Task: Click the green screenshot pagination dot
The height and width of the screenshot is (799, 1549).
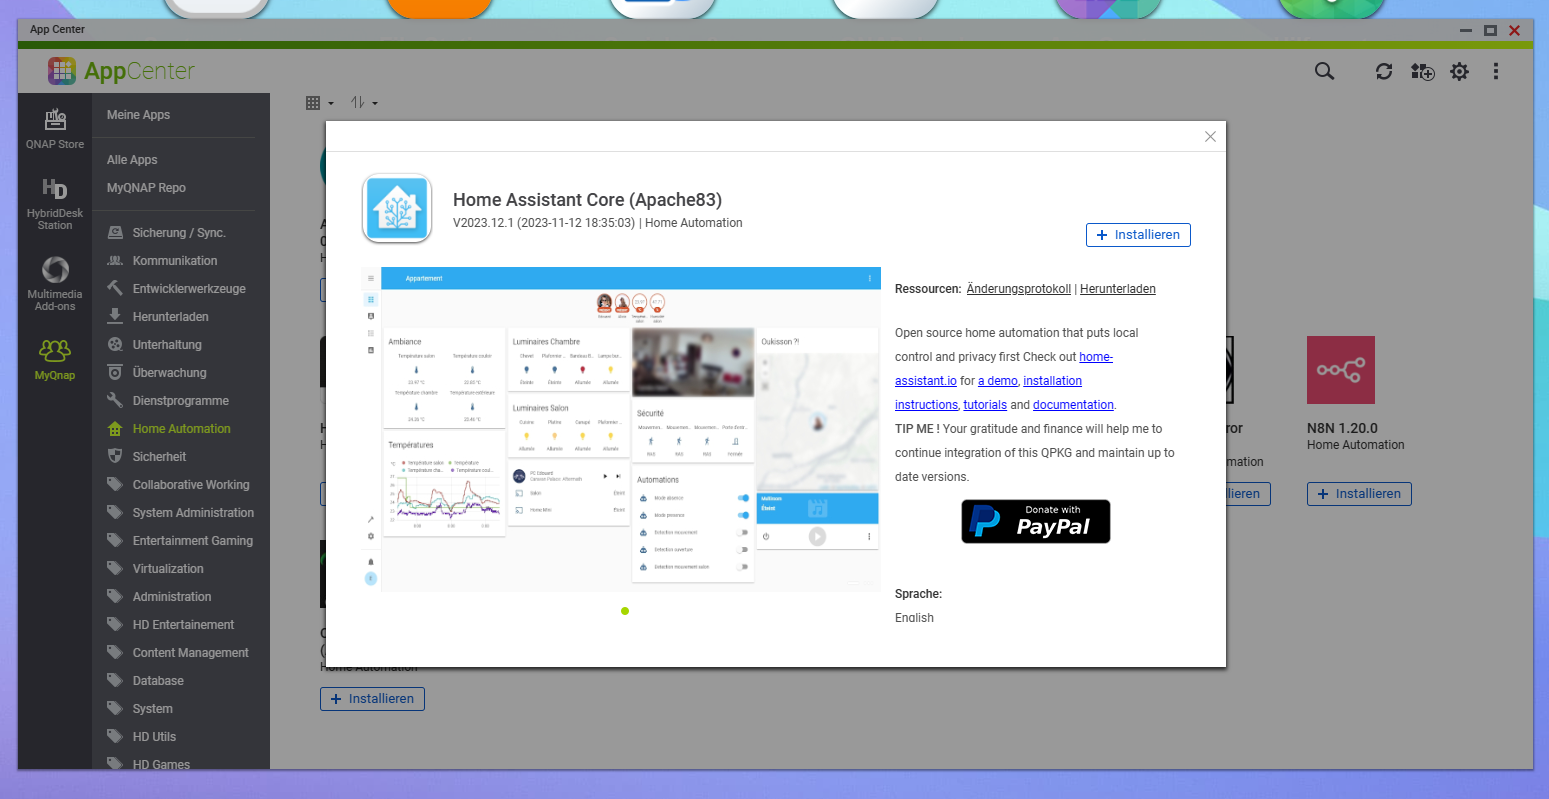Action: [x=625, y=611]
